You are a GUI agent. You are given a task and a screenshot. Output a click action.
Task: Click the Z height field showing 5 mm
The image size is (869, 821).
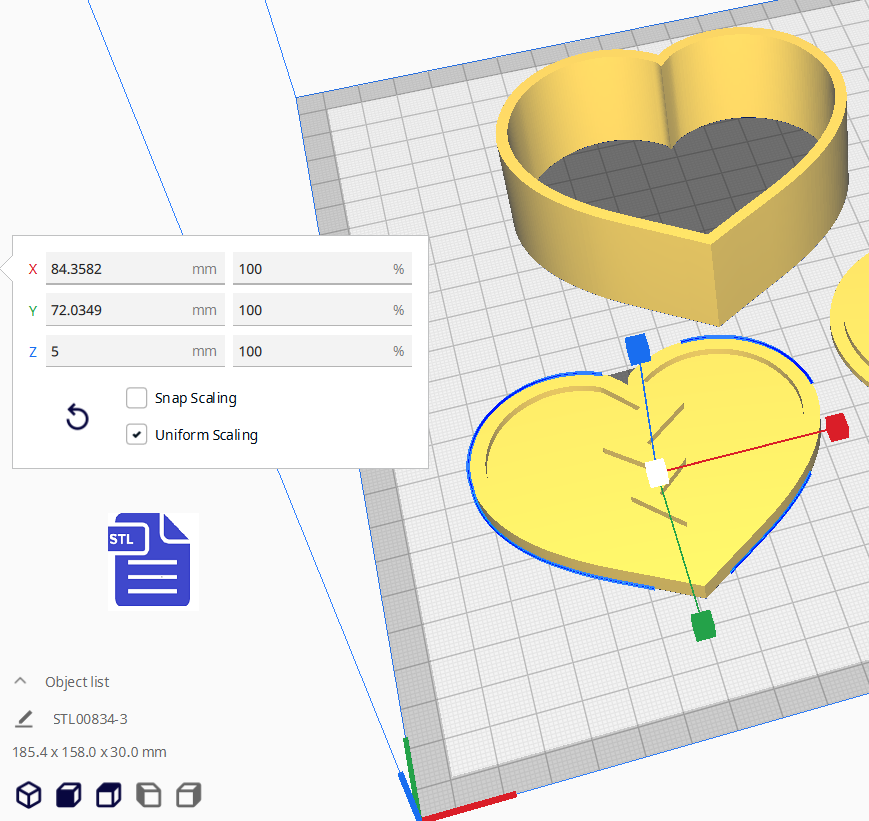click(135, 351)
